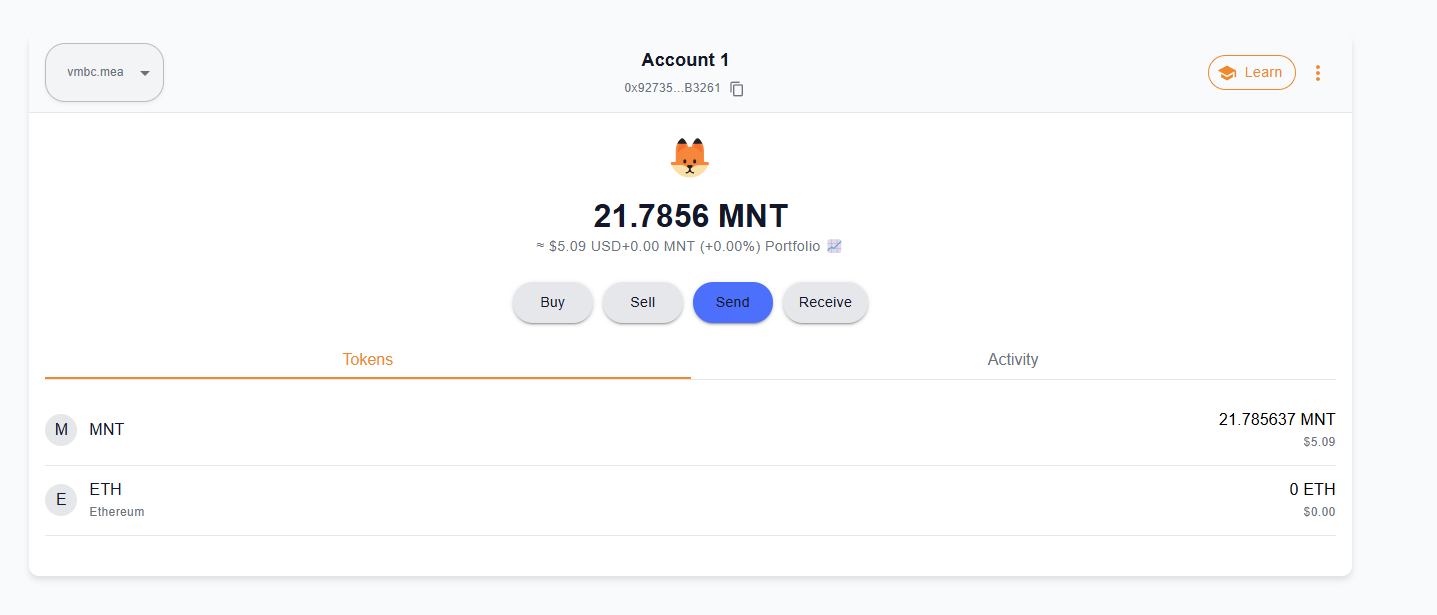
Task: Copy the account address with clipboard icon
Action: pyautogui.click(x=737, y=89)
